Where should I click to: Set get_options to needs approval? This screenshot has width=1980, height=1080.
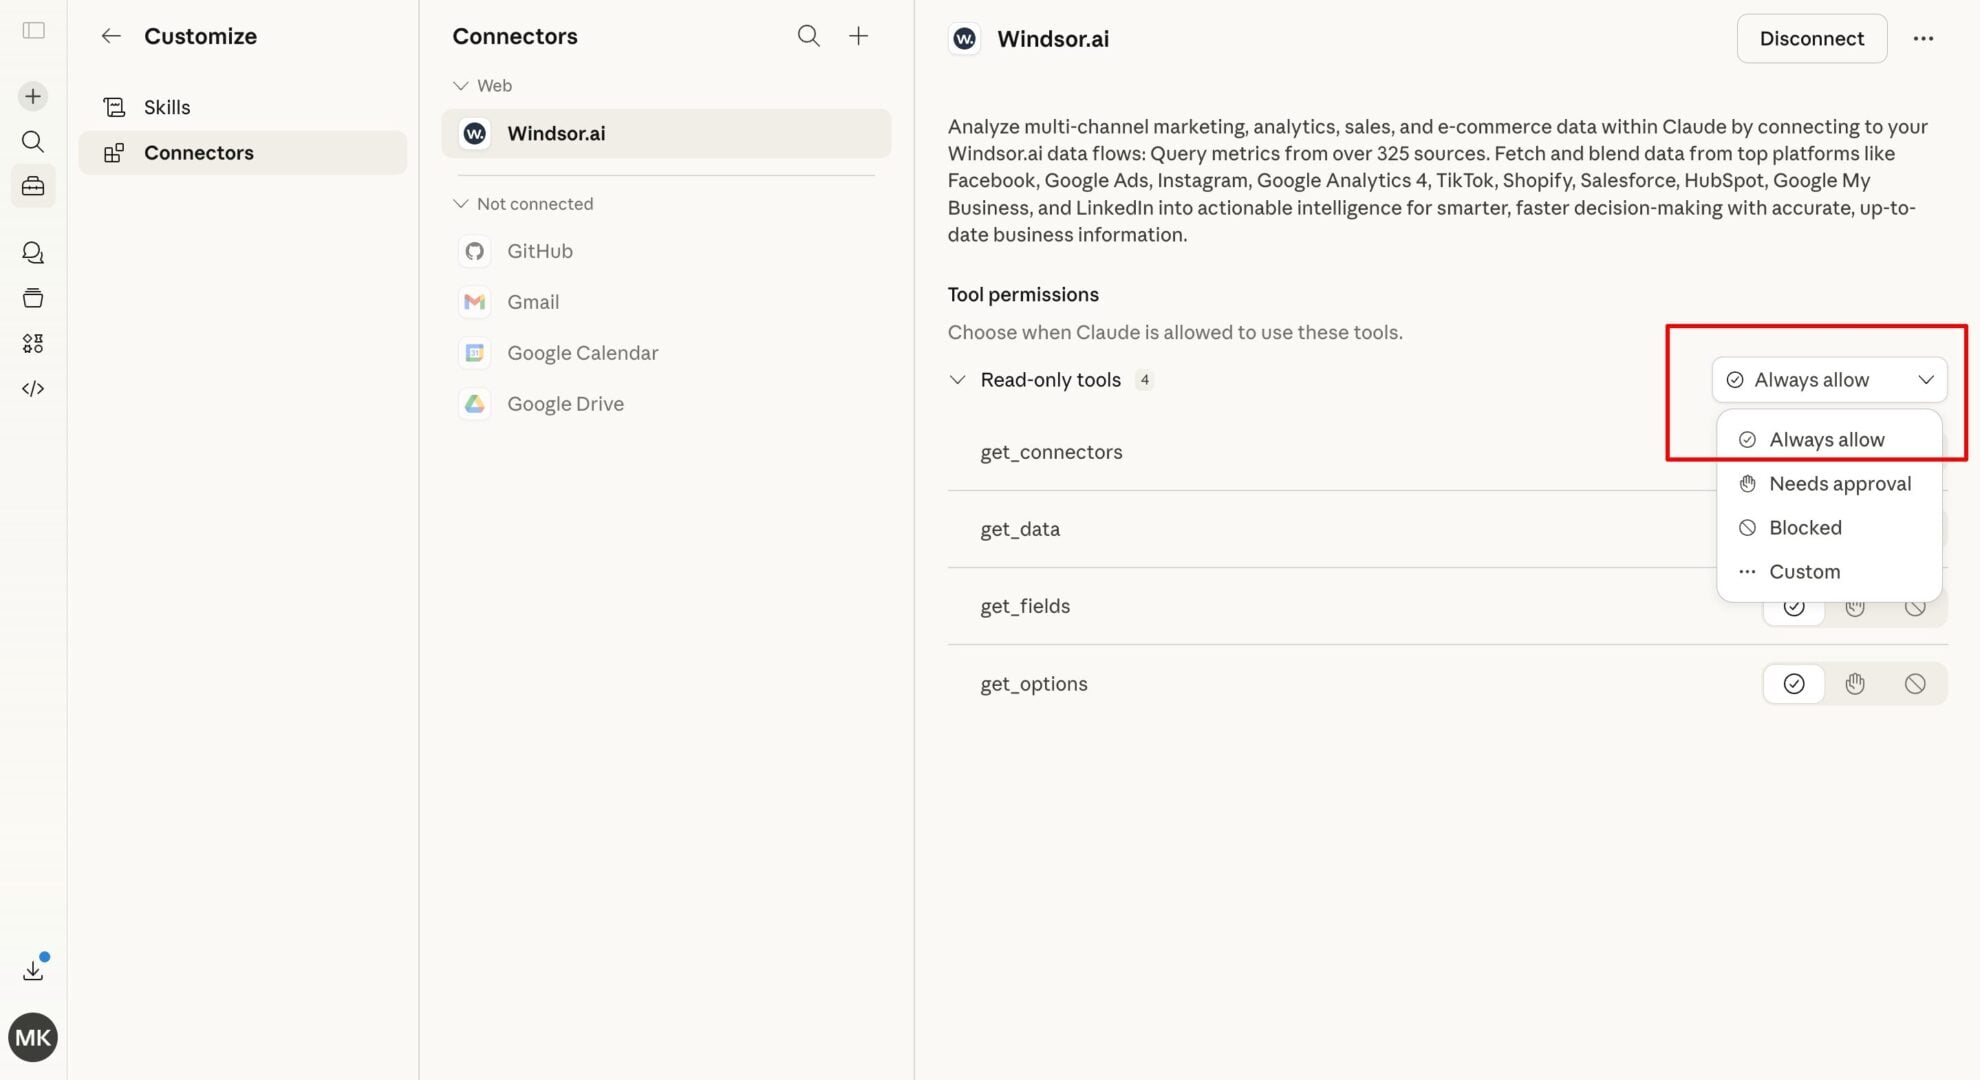[x=1855, y=684]
